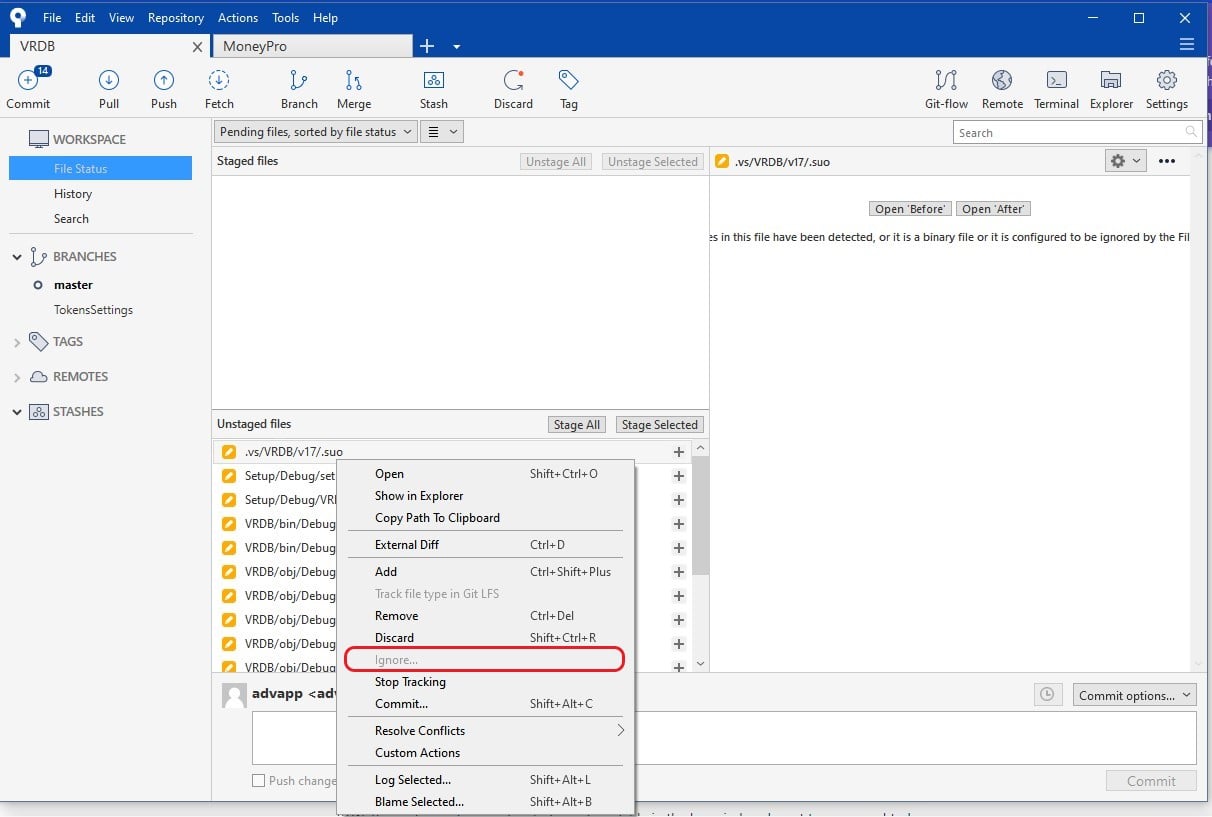
Task: Open the Remote repository icon
Action: [x=1002, y=81]
